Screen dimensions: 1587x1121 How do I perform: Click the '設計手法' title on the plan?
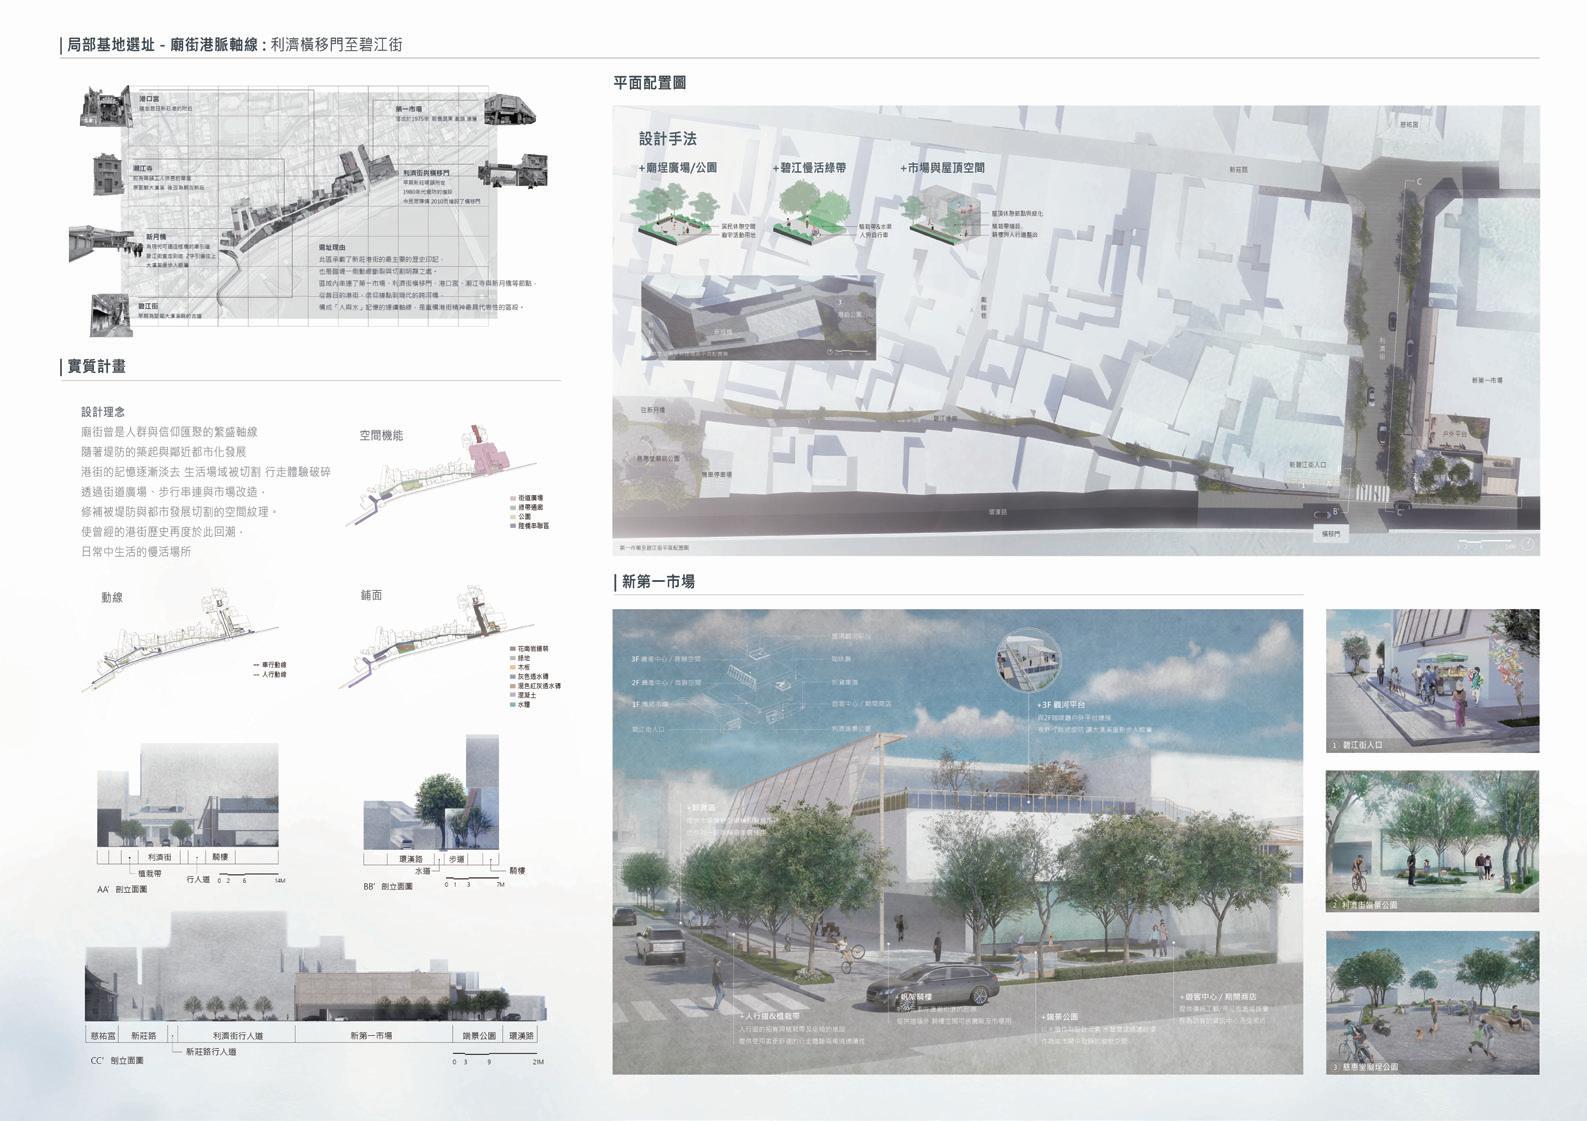pyautogui.click(x=668, y=139)
